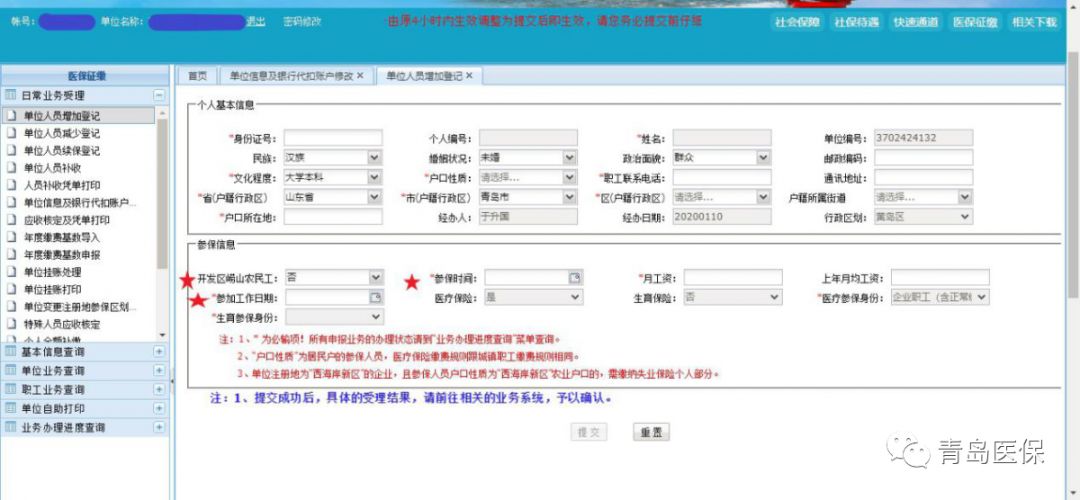
Task: Choose a 户口性质 from dropdown
Action: tap(569, 178)
